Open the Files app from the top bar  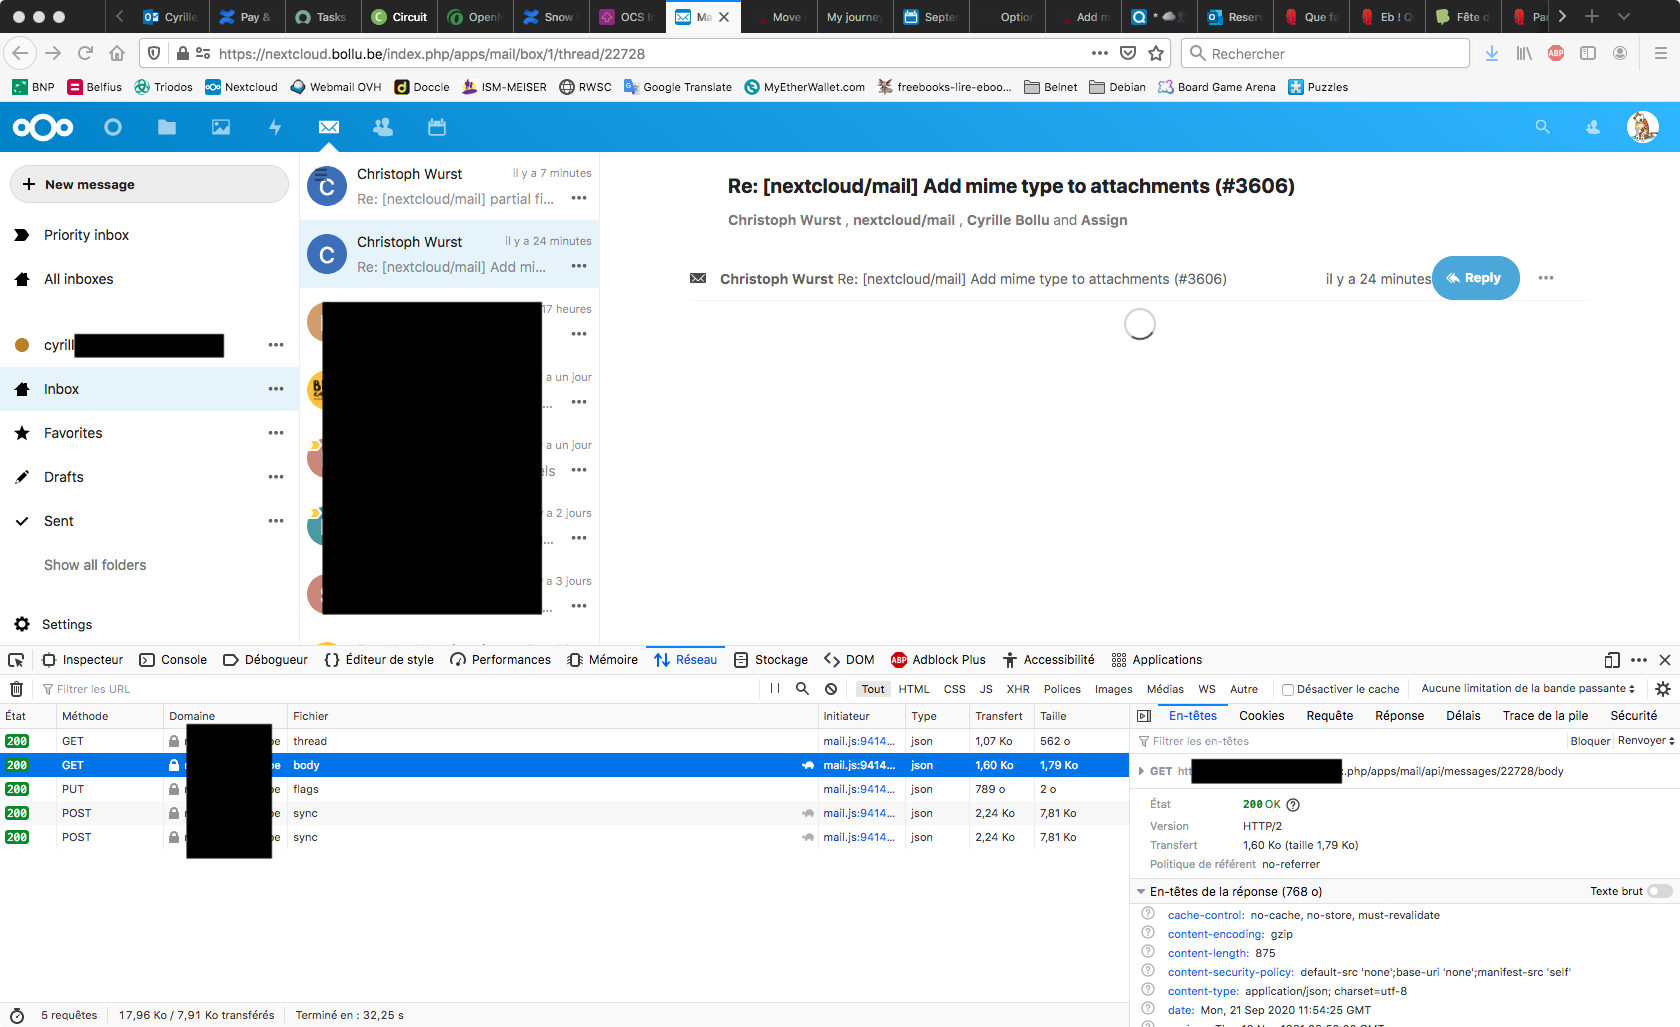pos(166,127)
